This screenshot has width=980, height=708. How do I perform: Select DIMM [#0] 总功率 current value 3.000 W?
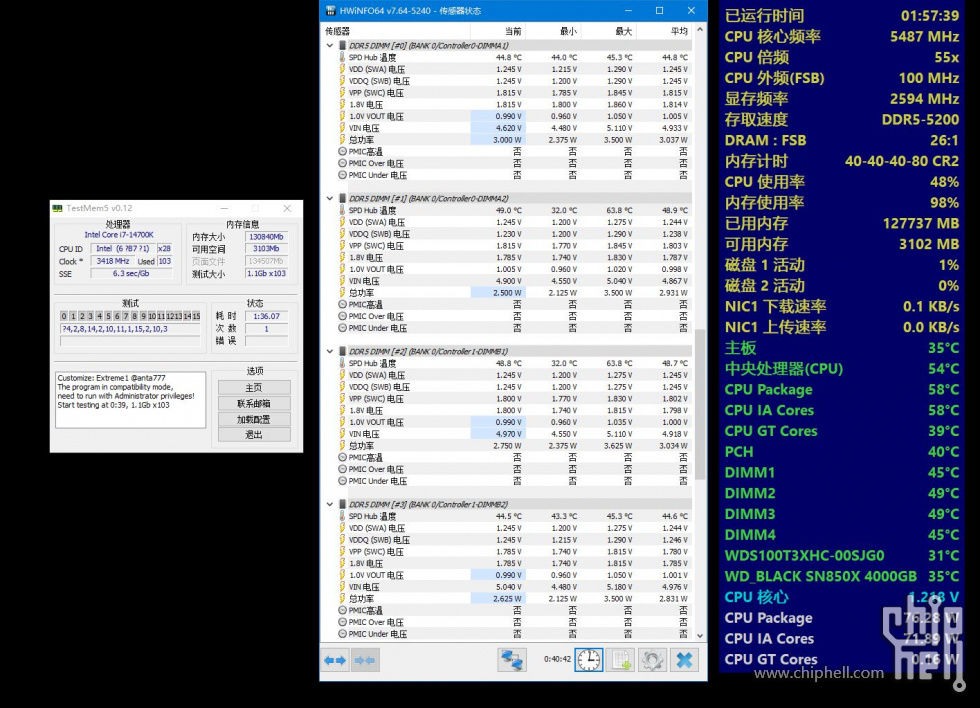[498, 140]
